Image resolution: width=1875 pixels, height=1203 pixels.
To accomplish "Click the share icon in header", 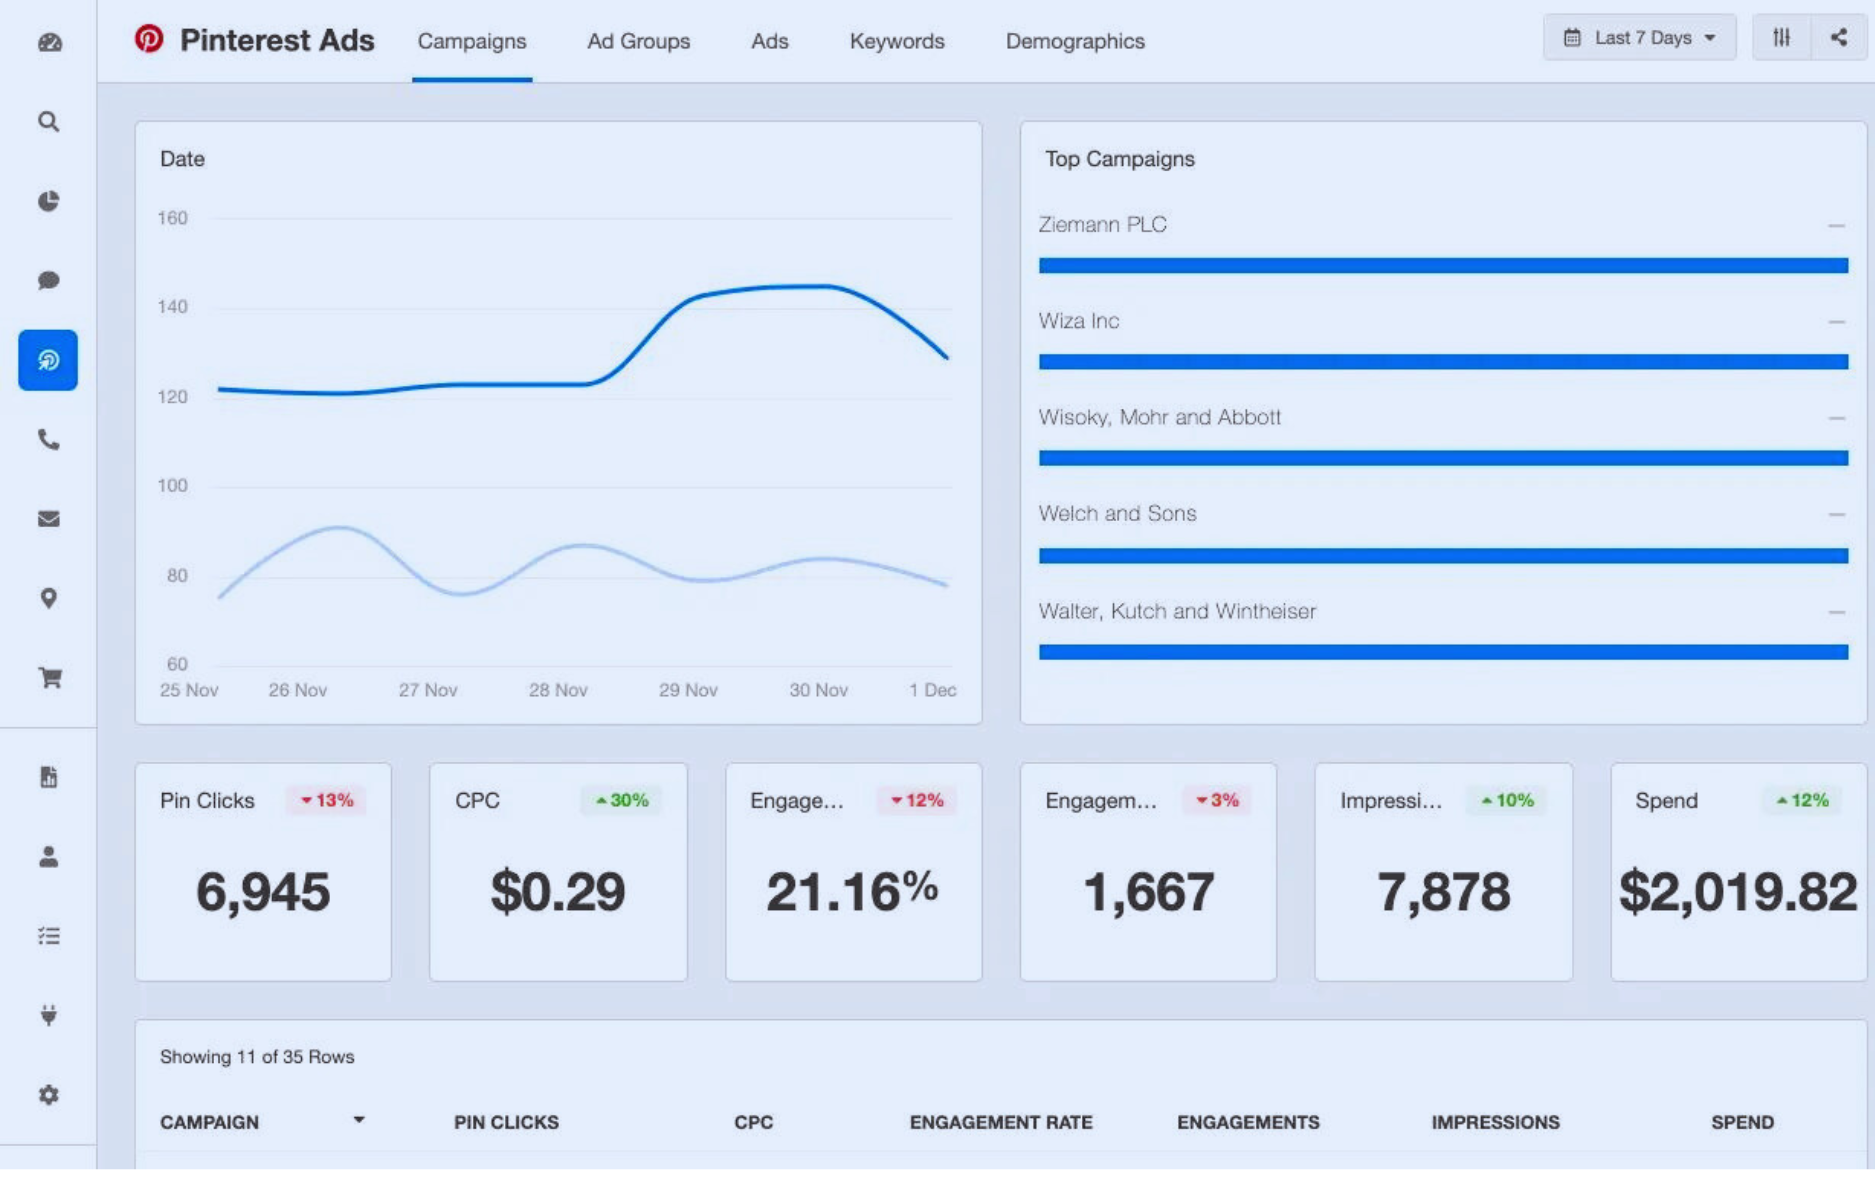I will 1838,38.
